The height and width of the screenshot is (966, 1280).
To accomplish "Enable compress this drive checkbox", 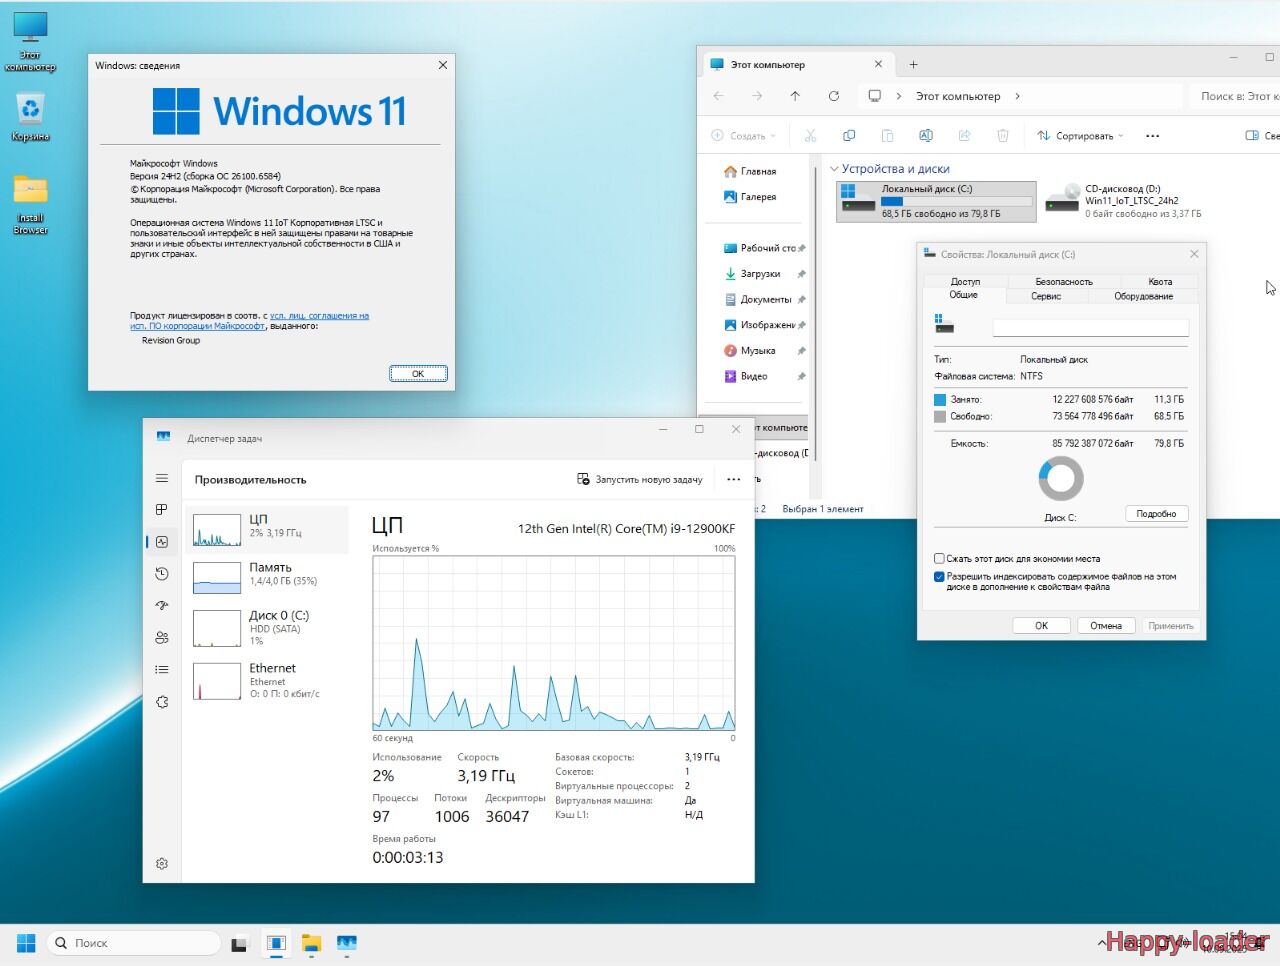I will (x=939, y=559).
